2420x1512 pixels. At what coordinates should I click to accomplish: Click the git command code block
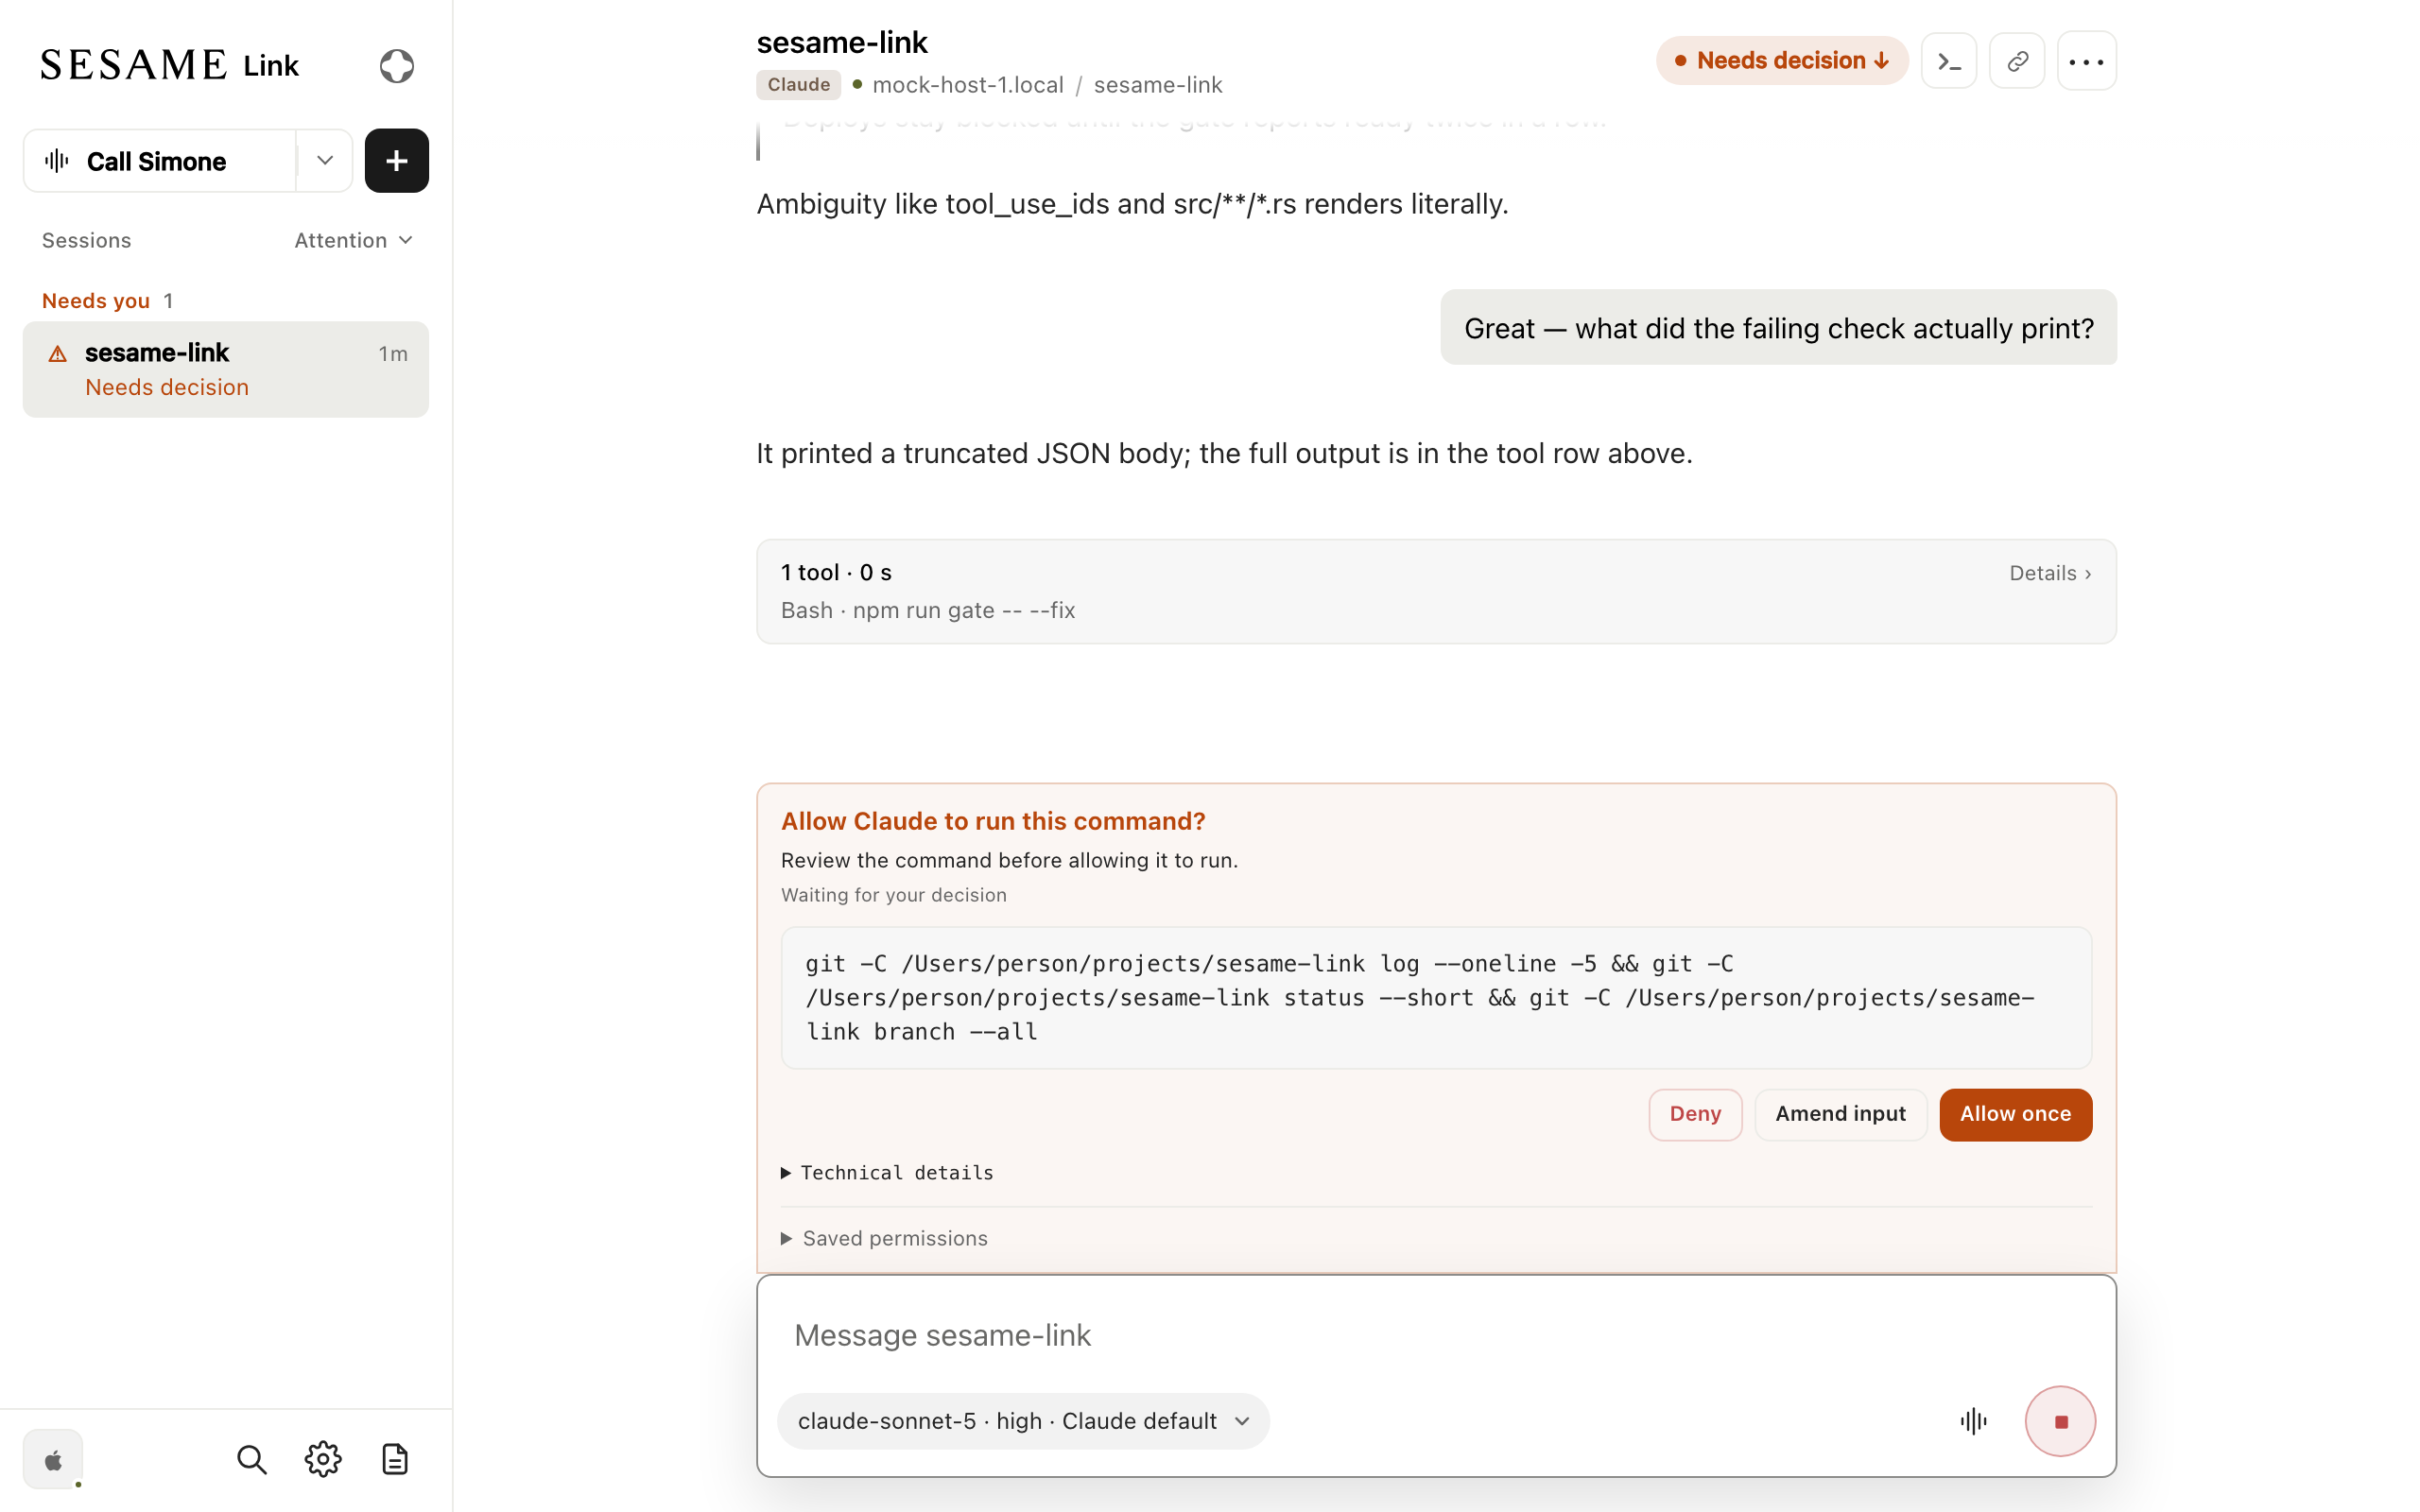coord(1436,998)
